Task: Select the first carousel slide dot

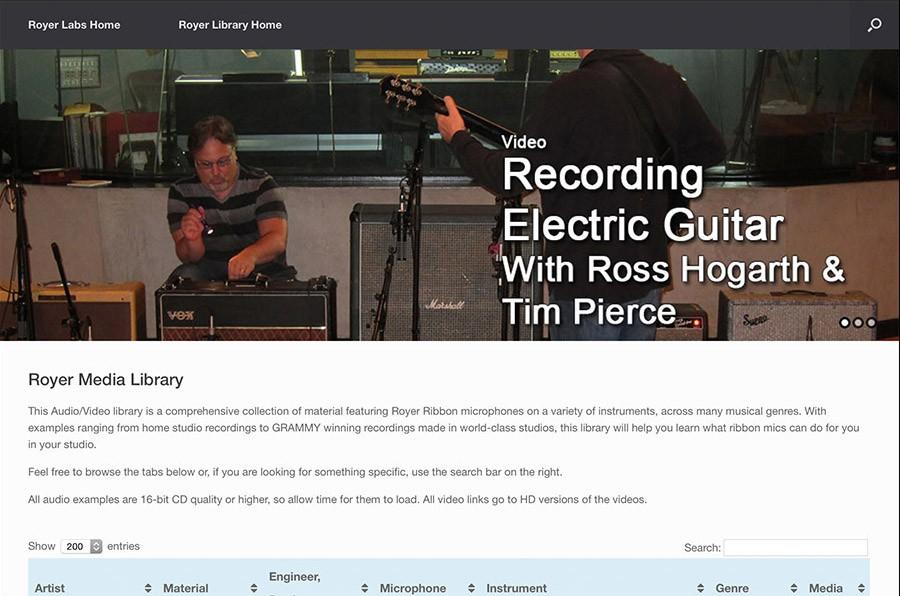Action: [845, 323]
